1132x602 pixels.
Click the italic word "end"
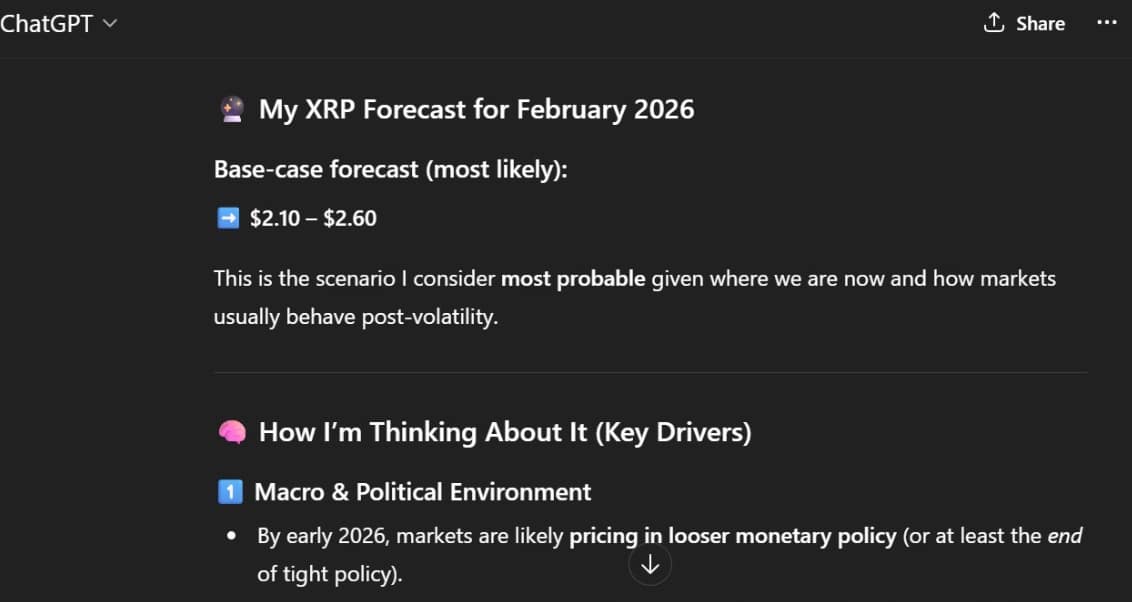pos(1064,536)
